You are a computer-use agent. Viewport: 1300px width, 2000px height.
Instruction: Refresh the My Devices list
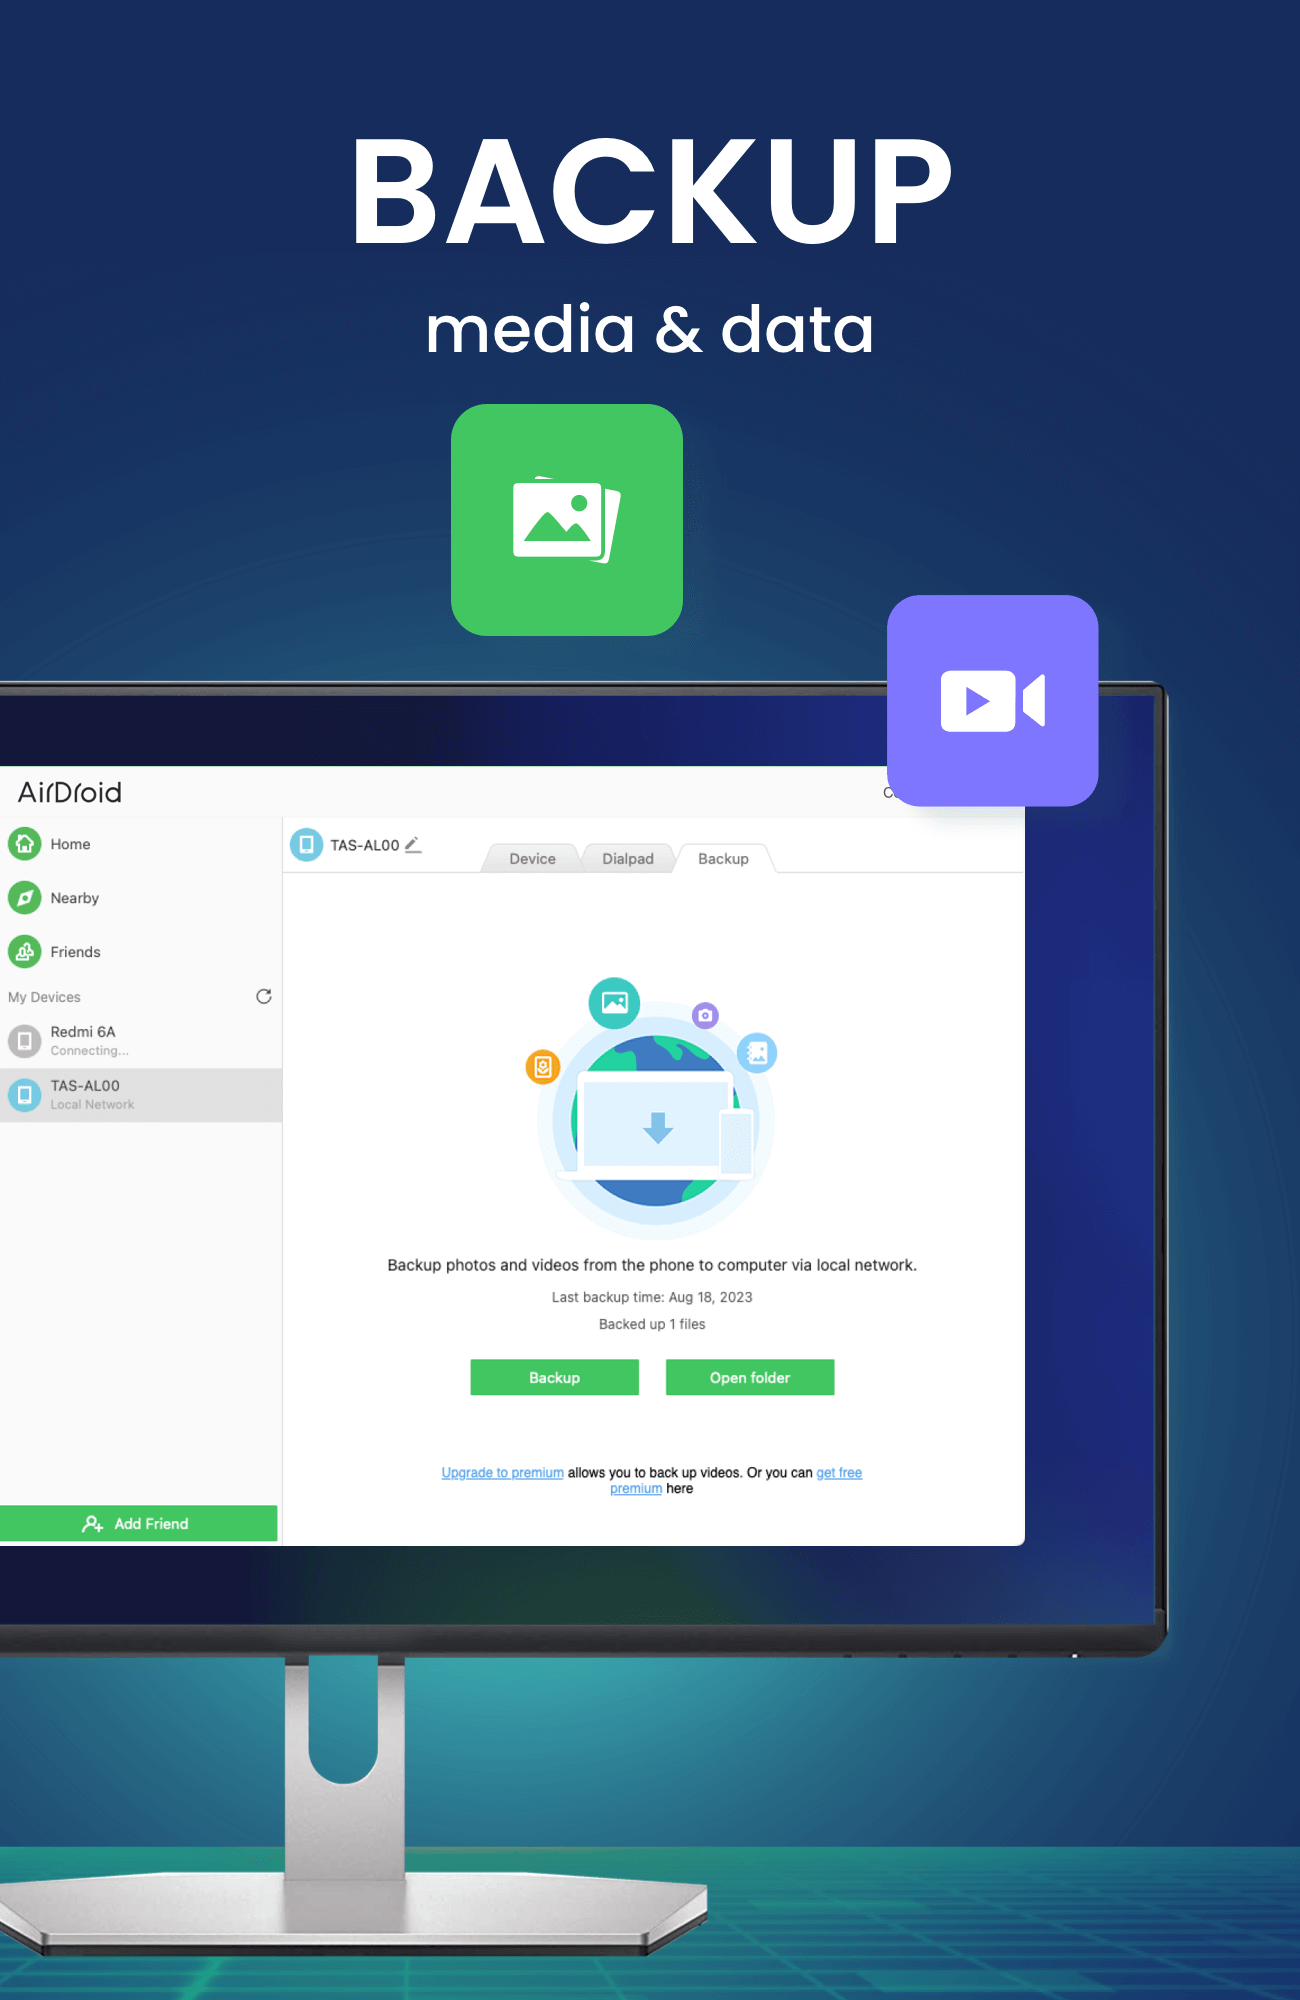click(264, 996)
